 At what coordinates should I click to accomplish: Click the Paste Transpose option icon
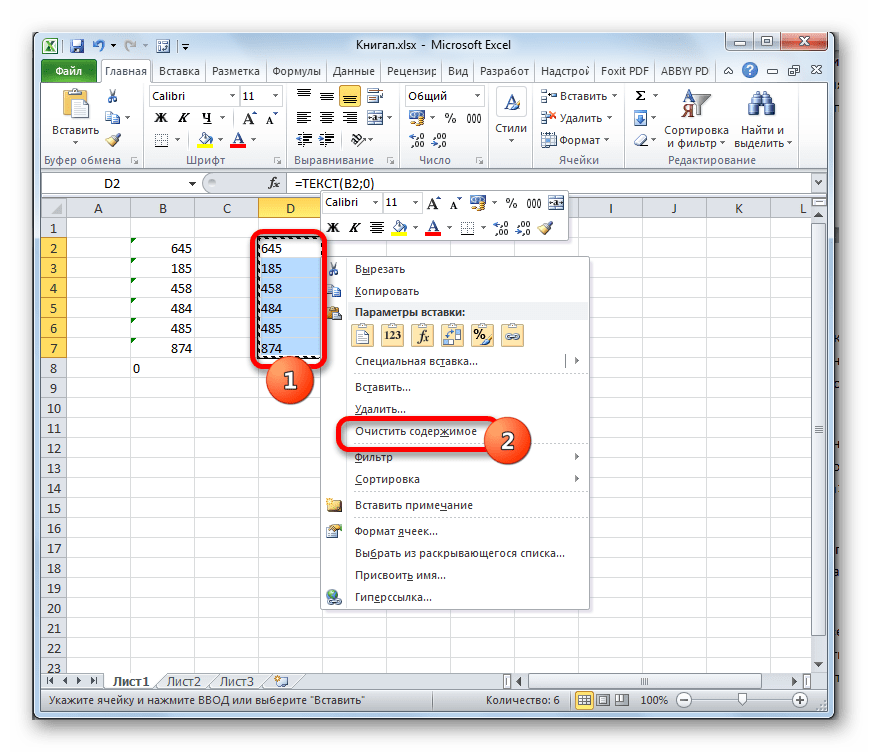click(x=452, y=335)
